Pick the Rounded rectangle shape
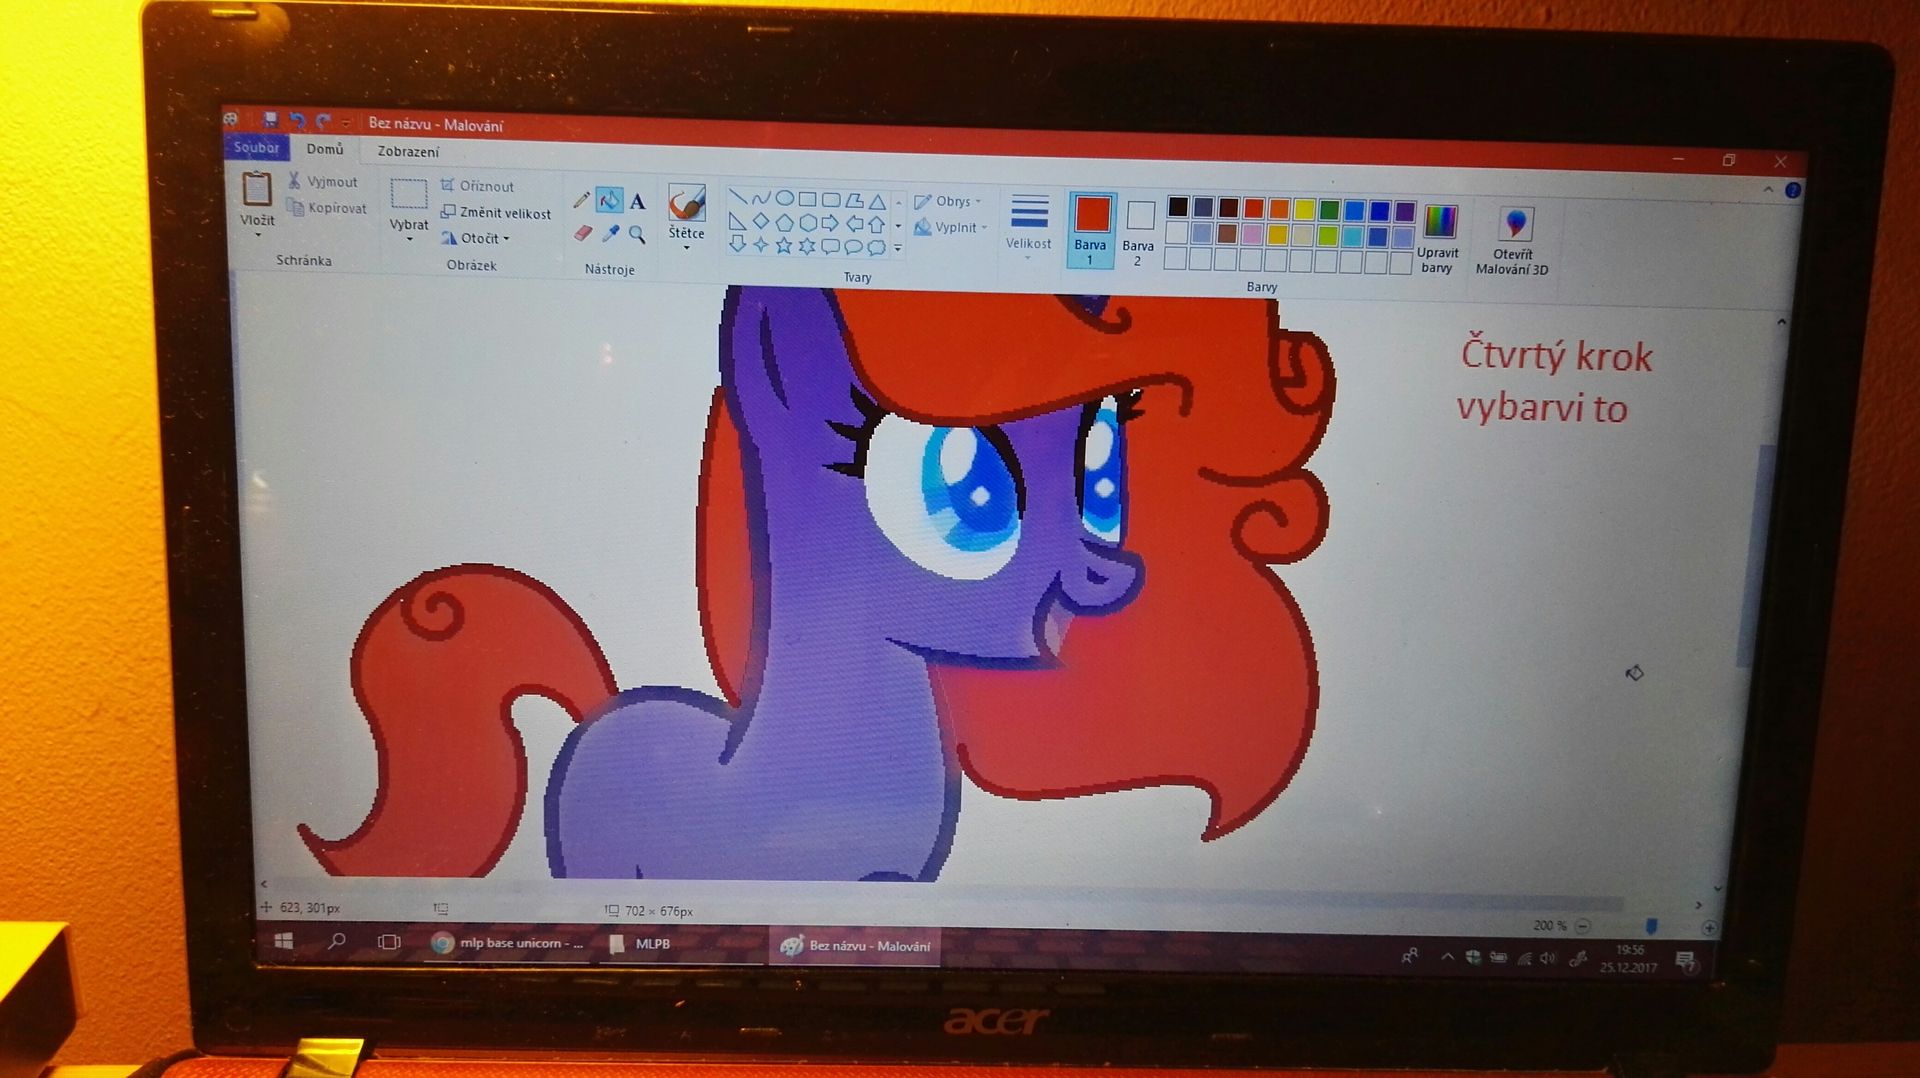Viewport: 1920px width, 1078px height. [830, 200]
